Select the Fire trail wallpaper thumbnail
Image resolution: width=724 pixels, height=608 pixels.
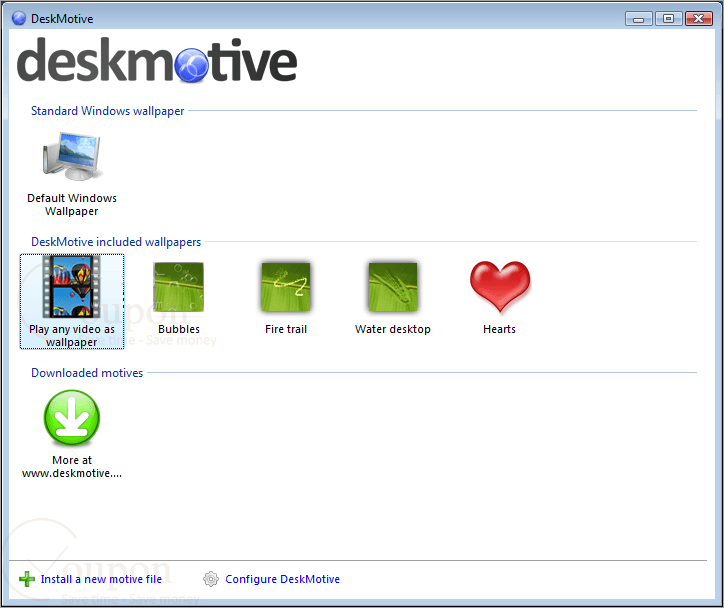point(286,287)
